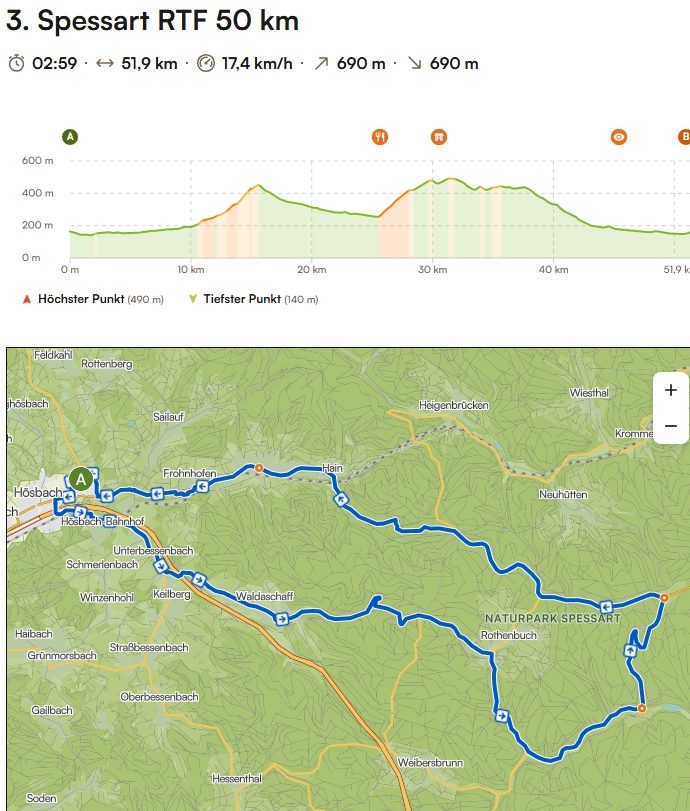This screenshot has height=811, width=690.
Task: Click the direction arrow near Hain
Action: coord(341,498)
